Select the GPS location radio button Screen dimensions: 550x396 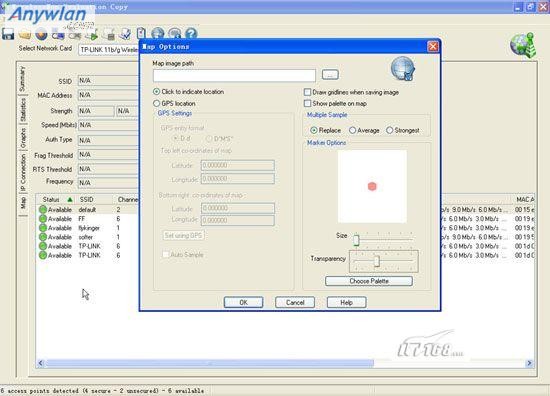(x=156, y=103)
